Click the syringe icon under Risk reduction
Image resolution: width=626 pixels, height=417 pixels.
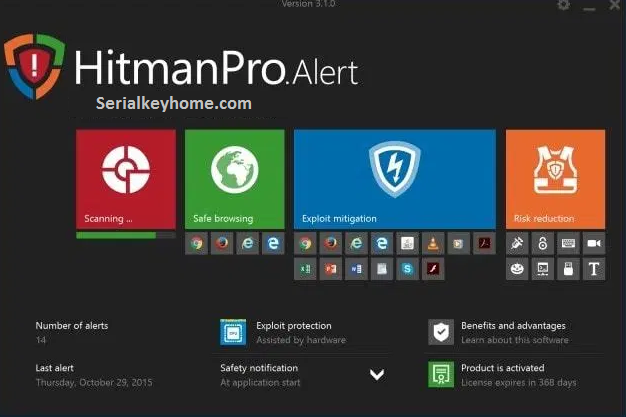point(517,243)
